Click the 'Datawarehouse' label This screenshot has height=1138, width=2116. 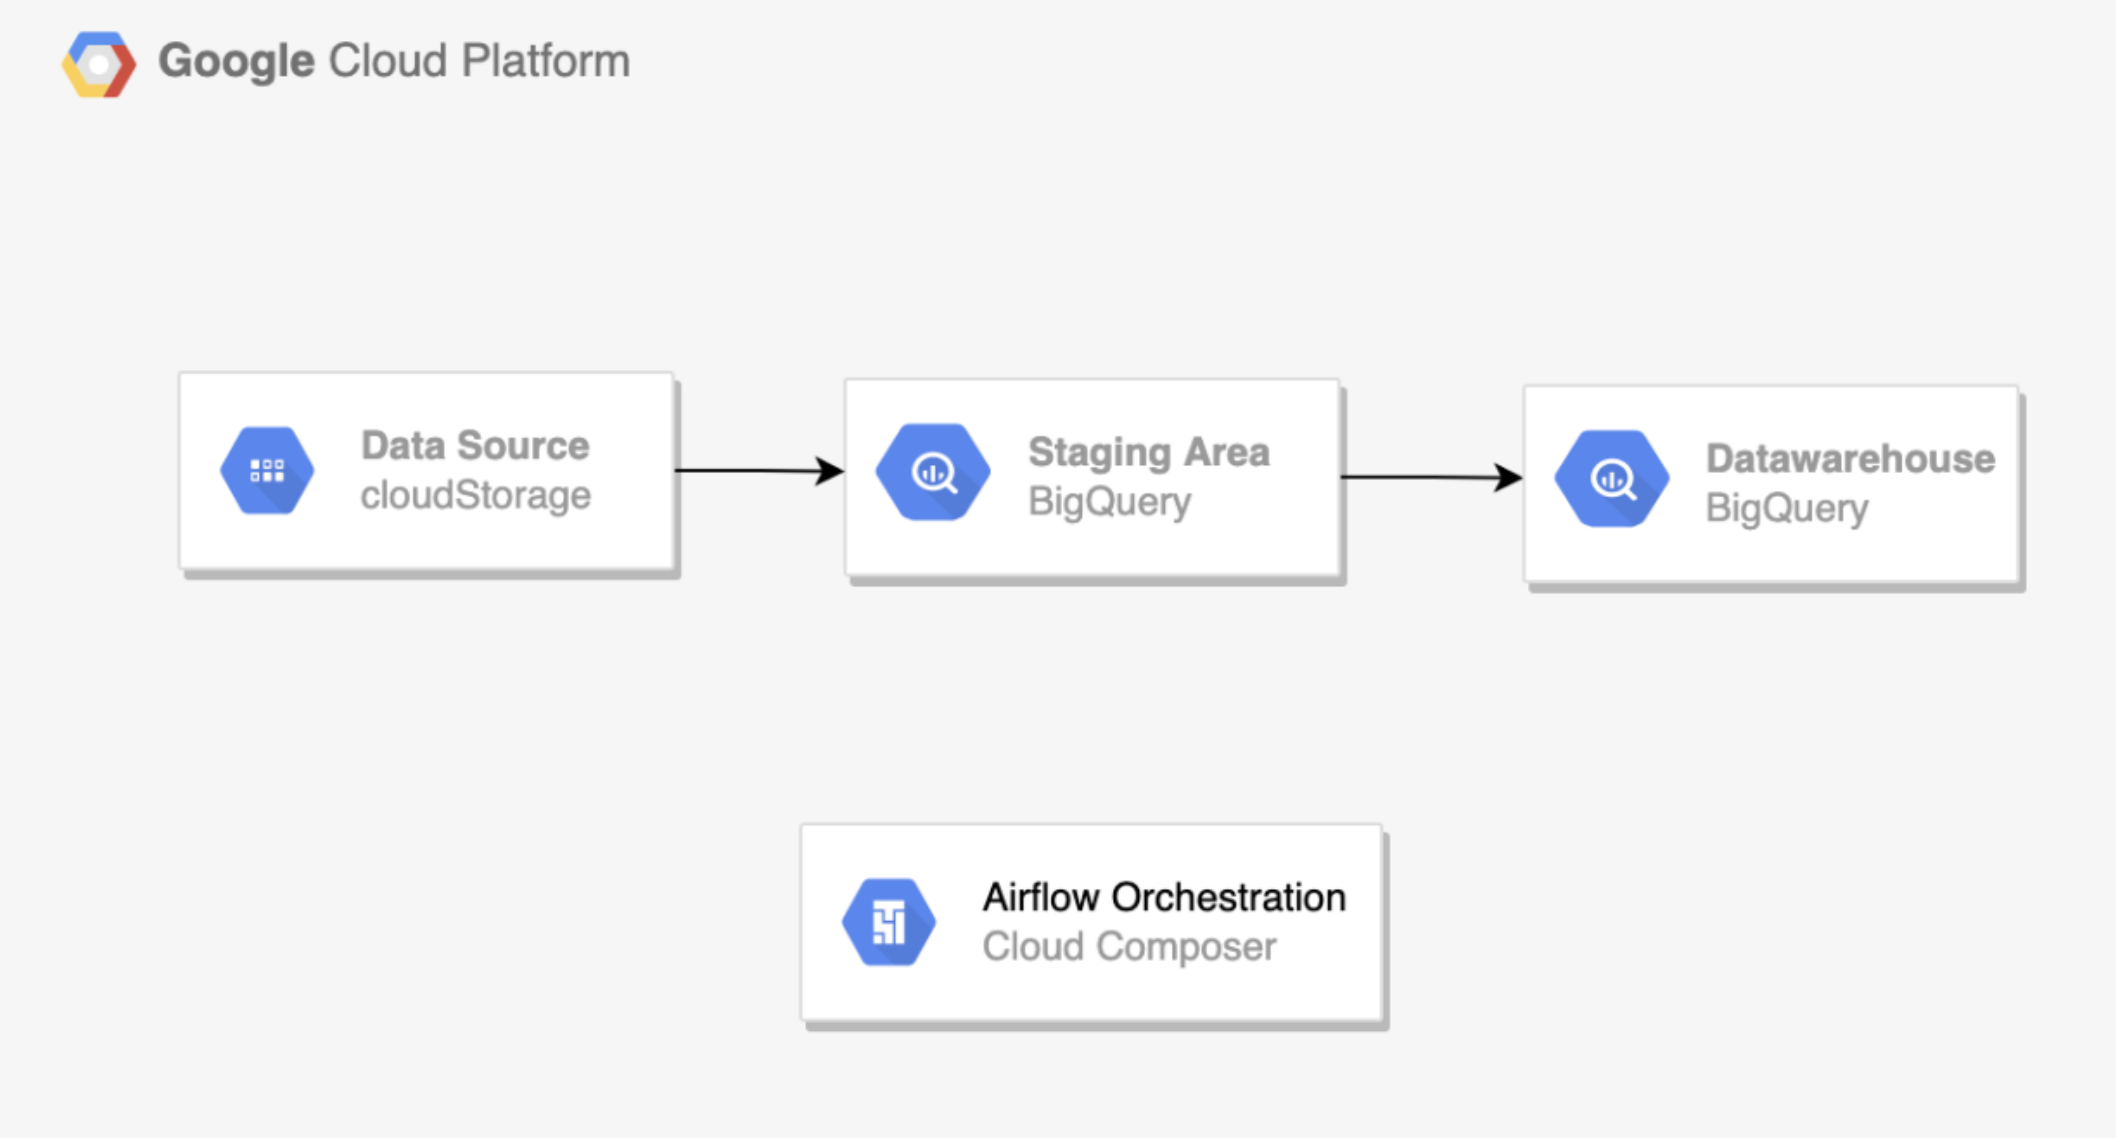click(1850, 459)
